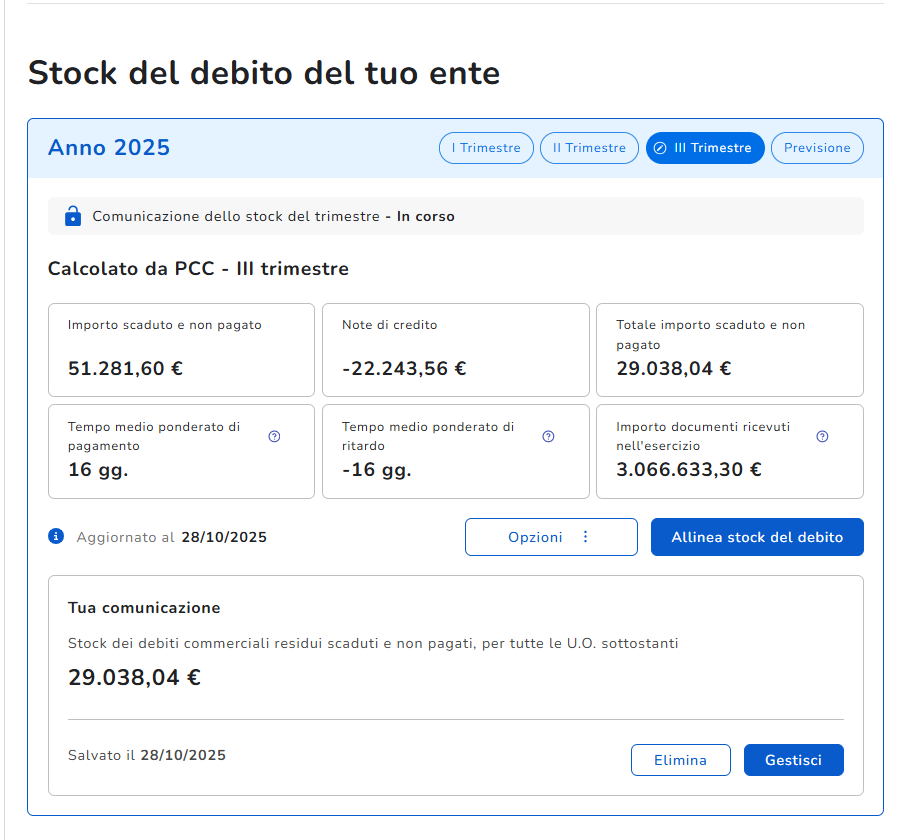Image resolution: width=920 pixels, height=840 pixels.
Task: Click the Elimina button
Action: 680,760
